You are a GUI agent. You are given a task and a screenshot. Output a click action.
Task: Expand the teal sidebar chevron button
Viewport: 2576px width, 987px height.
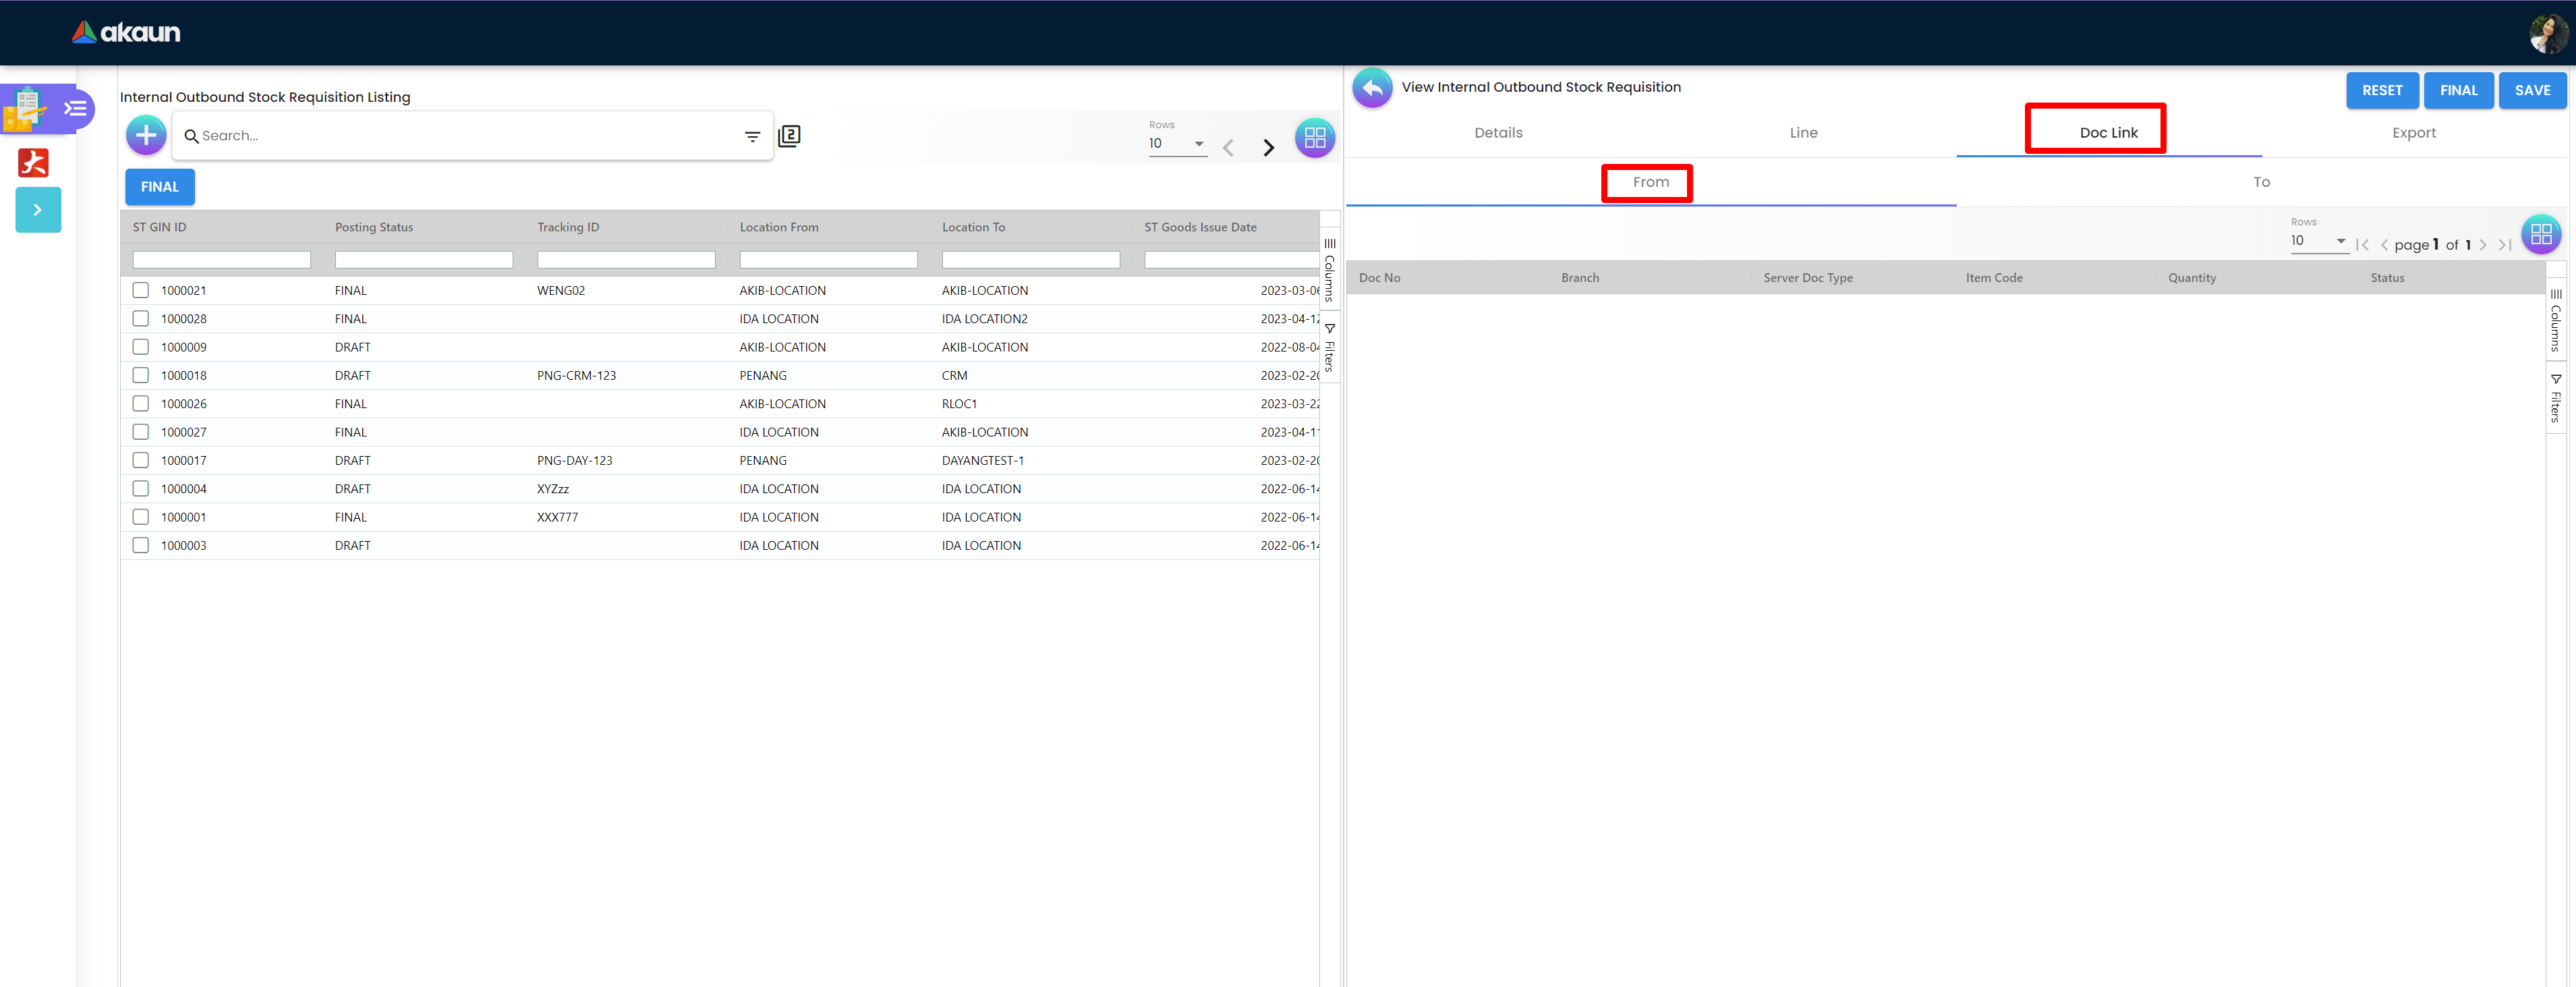click(x=38, y=210)
